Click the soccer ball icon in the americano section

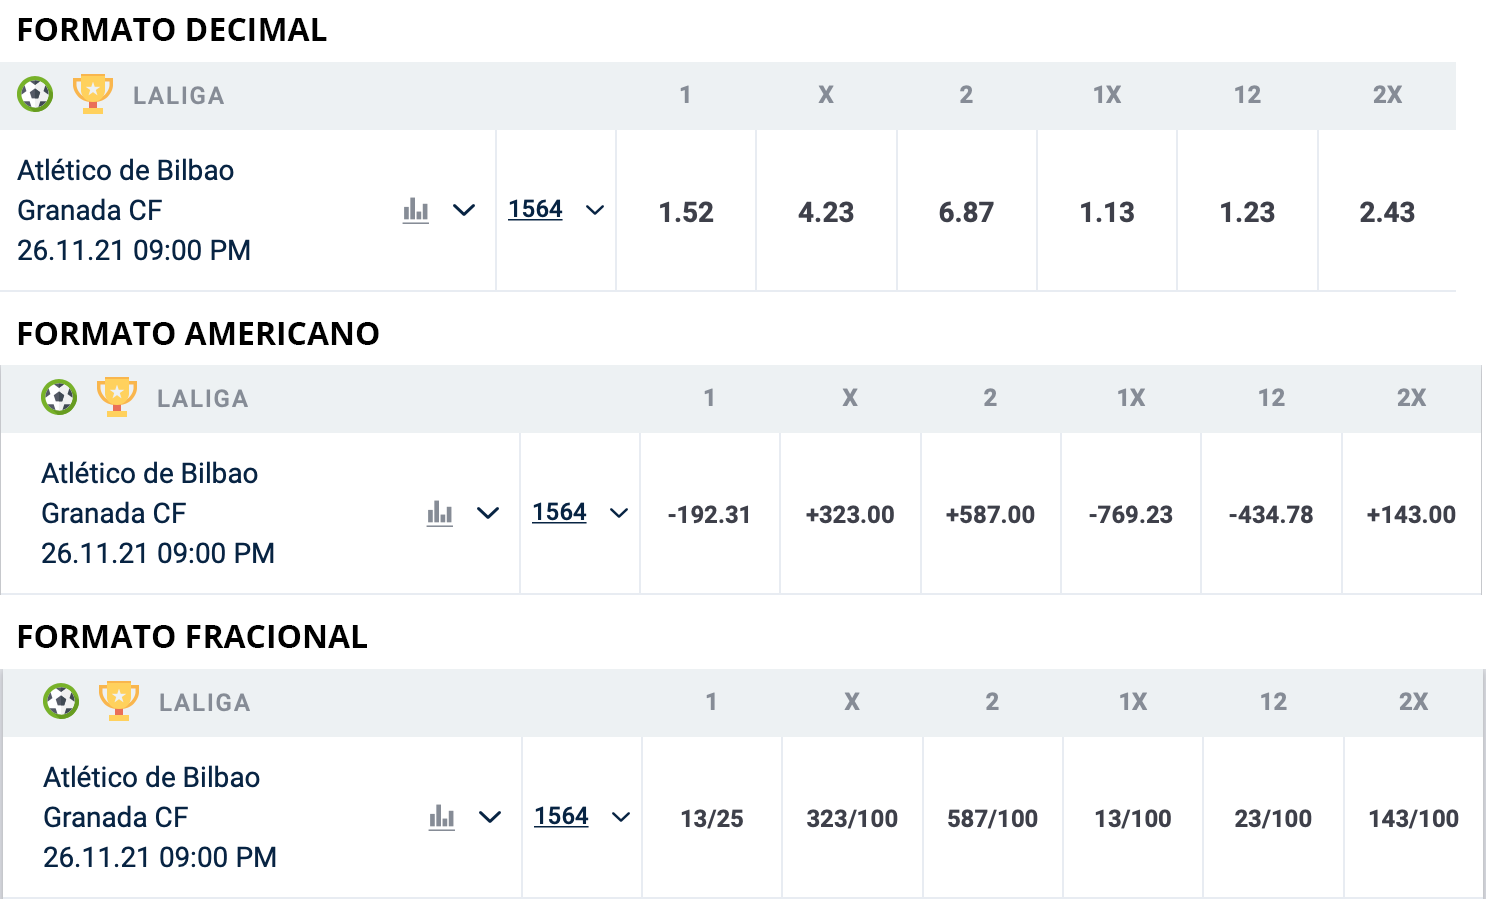click(x=59, y=398)
